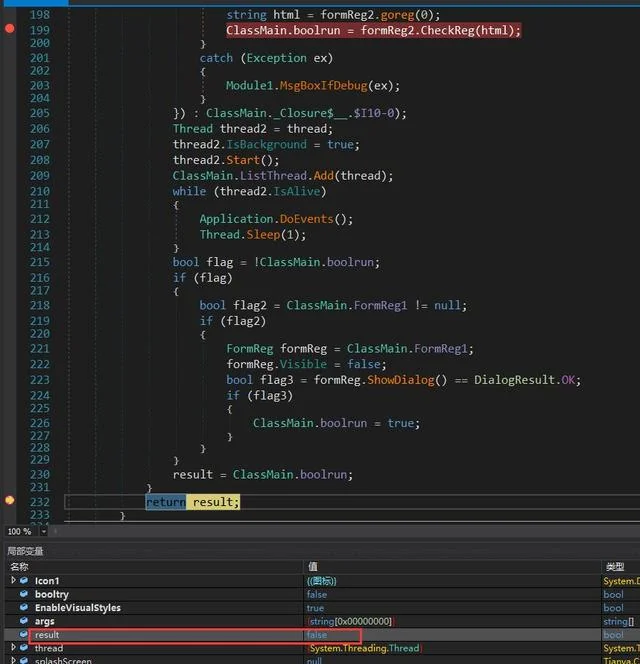The image size is (640, 664).
Task: Click line number 215 in the gutter
Action: pyautogui.click(x=39, y=262)
